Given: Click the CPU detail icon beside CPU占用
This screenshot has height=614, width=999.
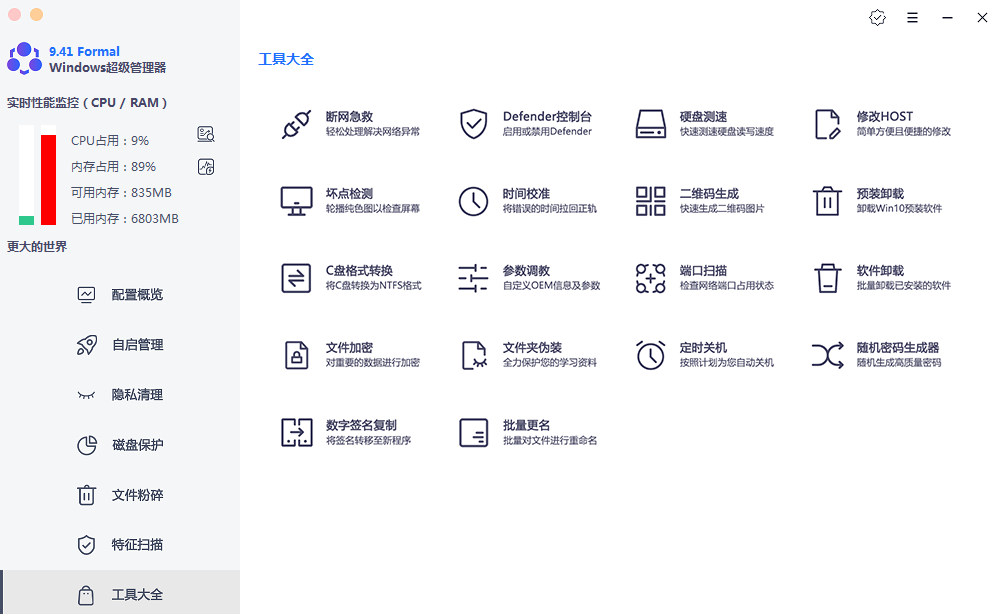Looking at the screenshot, I should 206,135.
